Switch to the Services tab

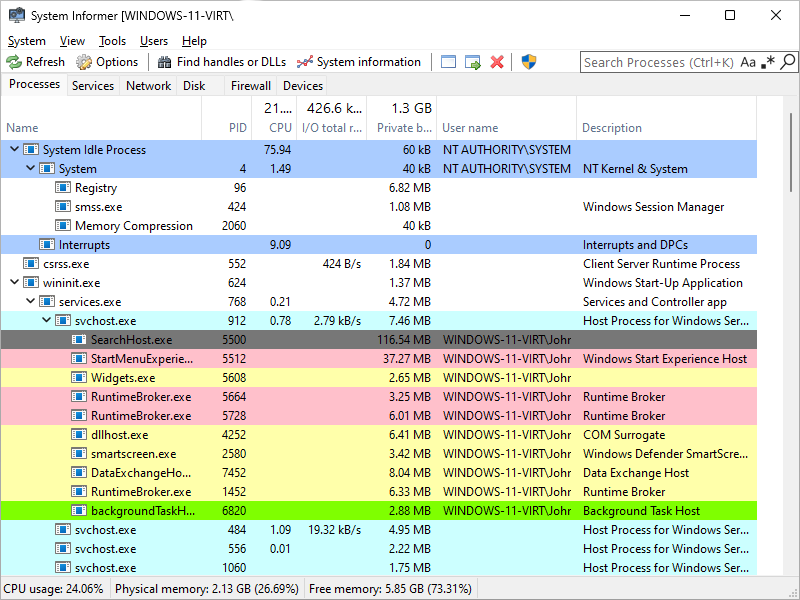coord(93,86)
